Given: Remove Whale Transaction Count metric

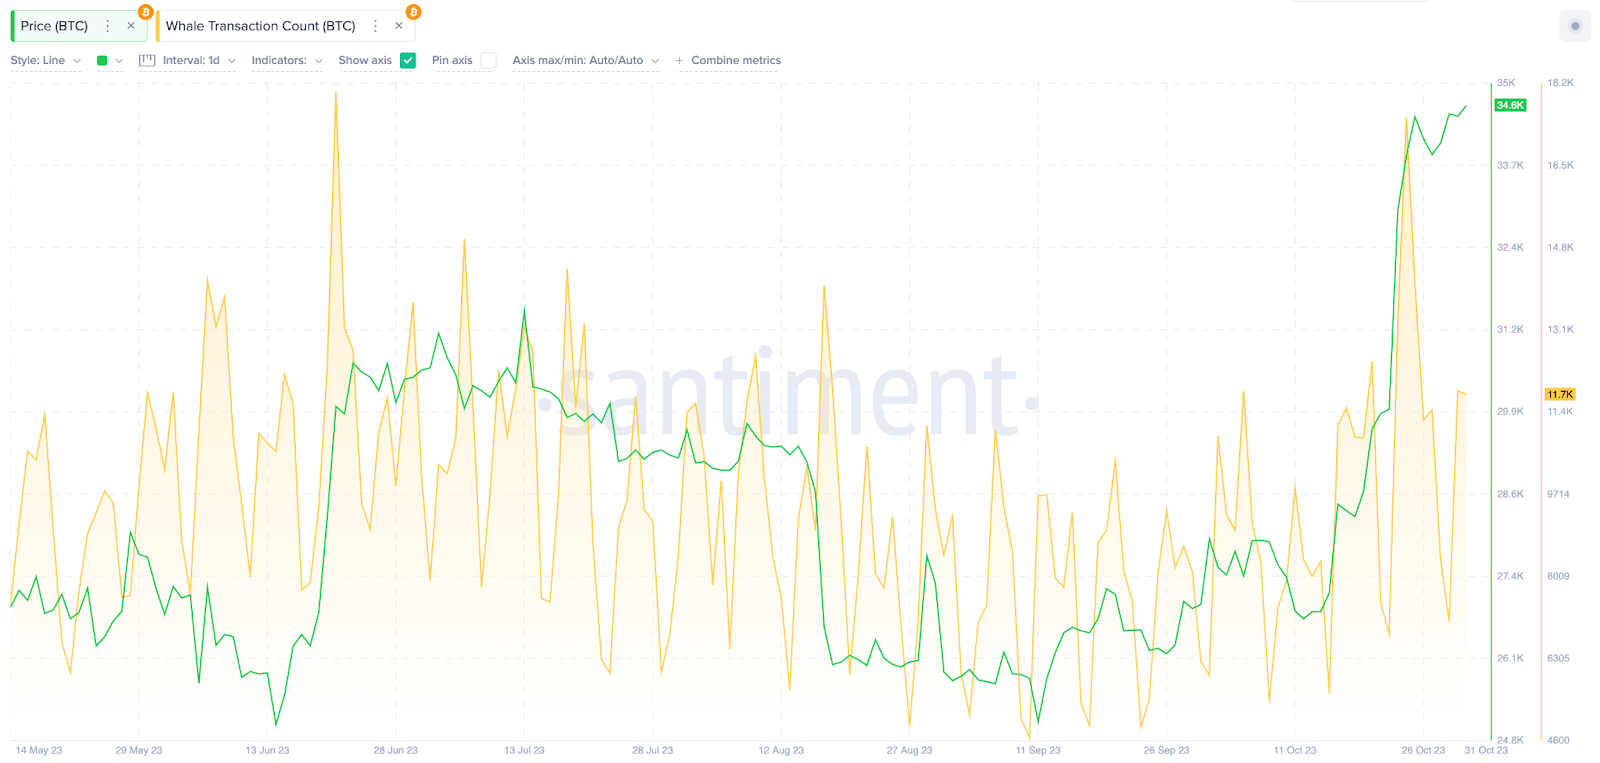Looking at the screenshot, I should click(399, 26).
